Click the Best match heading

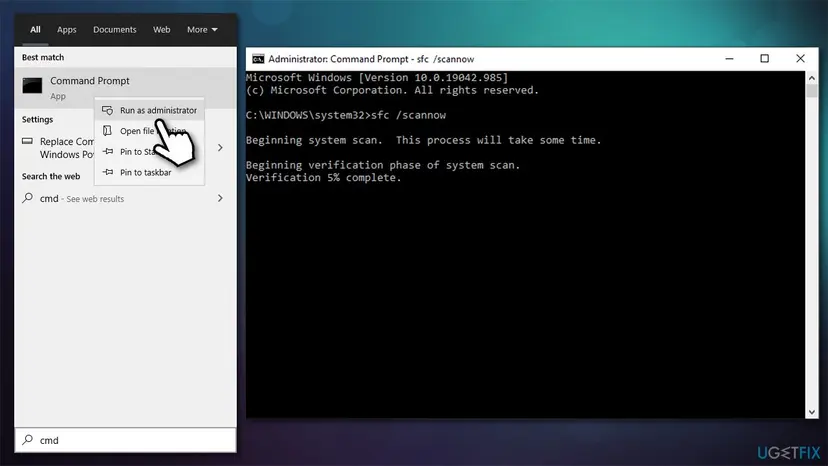click(43, 57)
